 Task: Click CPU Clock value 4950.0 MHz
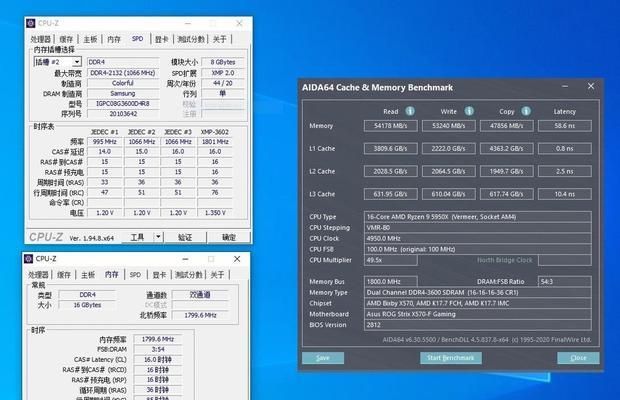[478, 238]
